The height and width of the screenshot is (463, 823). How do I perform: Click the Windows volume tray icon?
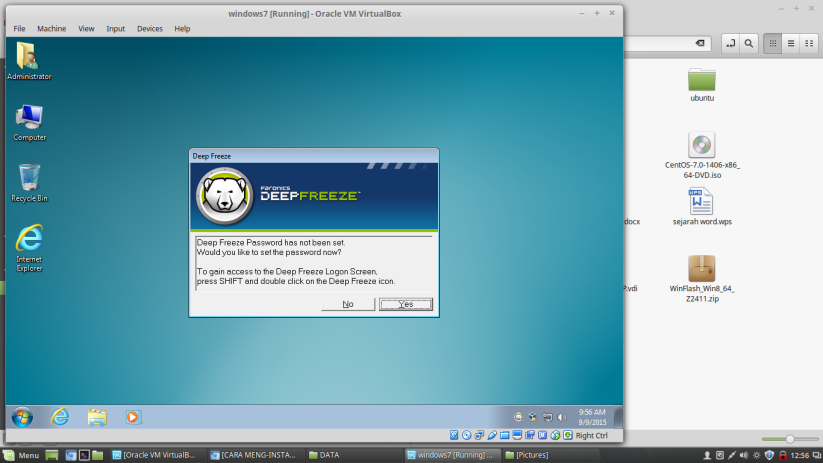562,417
